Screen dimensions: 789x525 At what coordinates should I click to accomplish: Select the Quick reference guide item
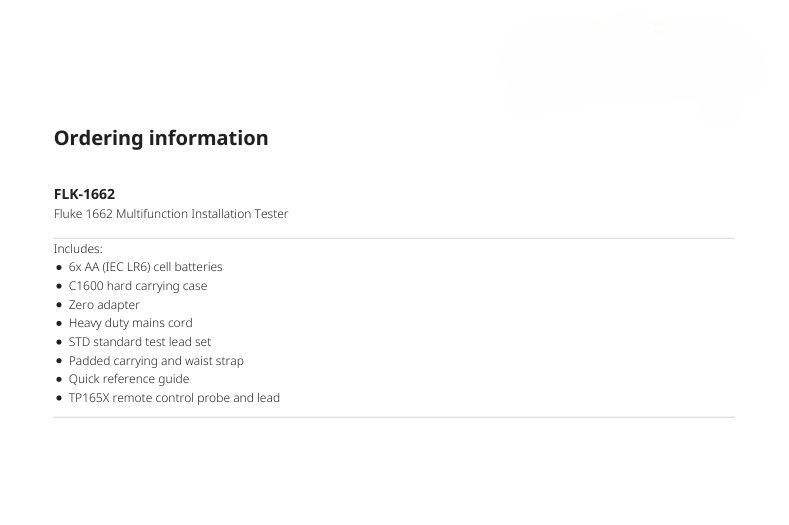129,379
